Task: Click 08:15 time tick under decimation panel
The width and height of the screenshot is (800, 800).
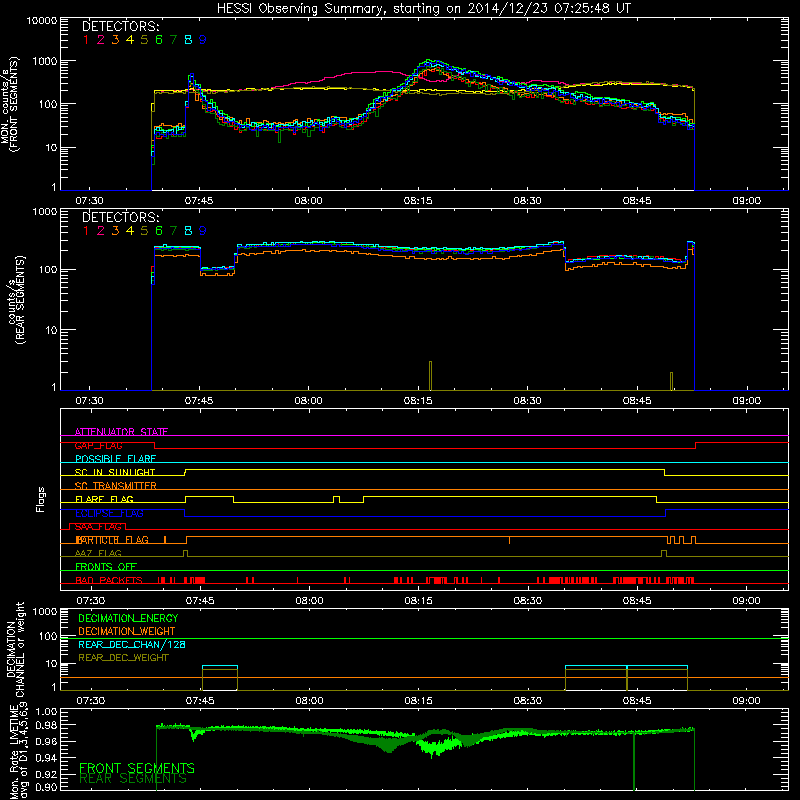Action: tap(418, 701)
